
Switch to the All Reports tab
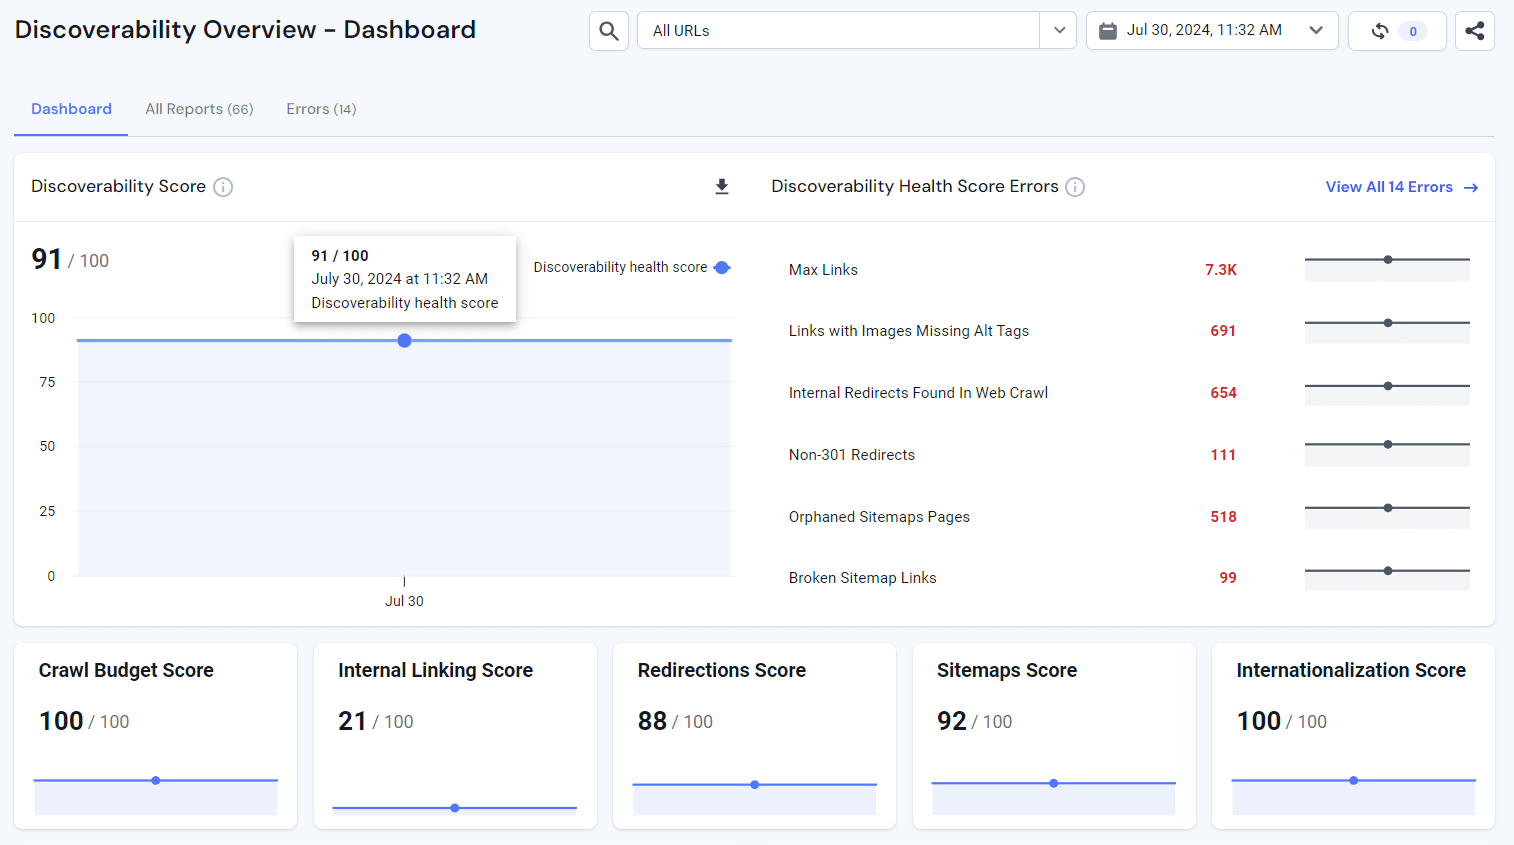point(199,109)
